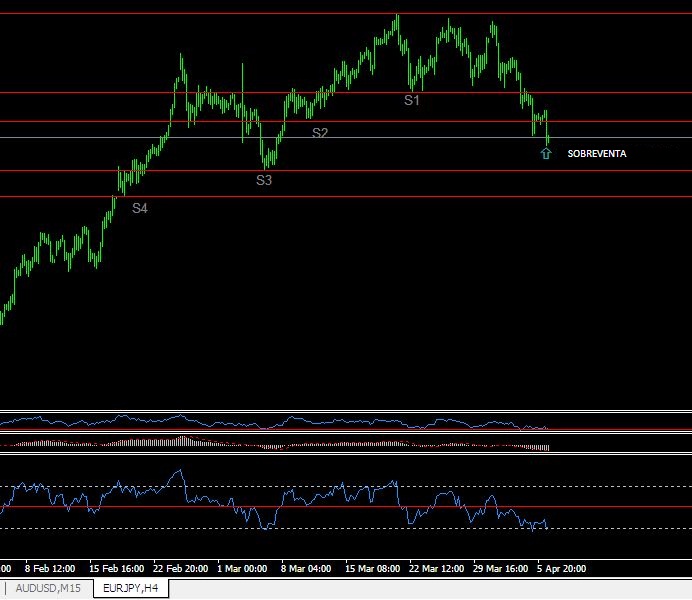Image resolution: width=692 pixels, height=600 pixels.
Task: Select the S4 support label
Action: 140,208
